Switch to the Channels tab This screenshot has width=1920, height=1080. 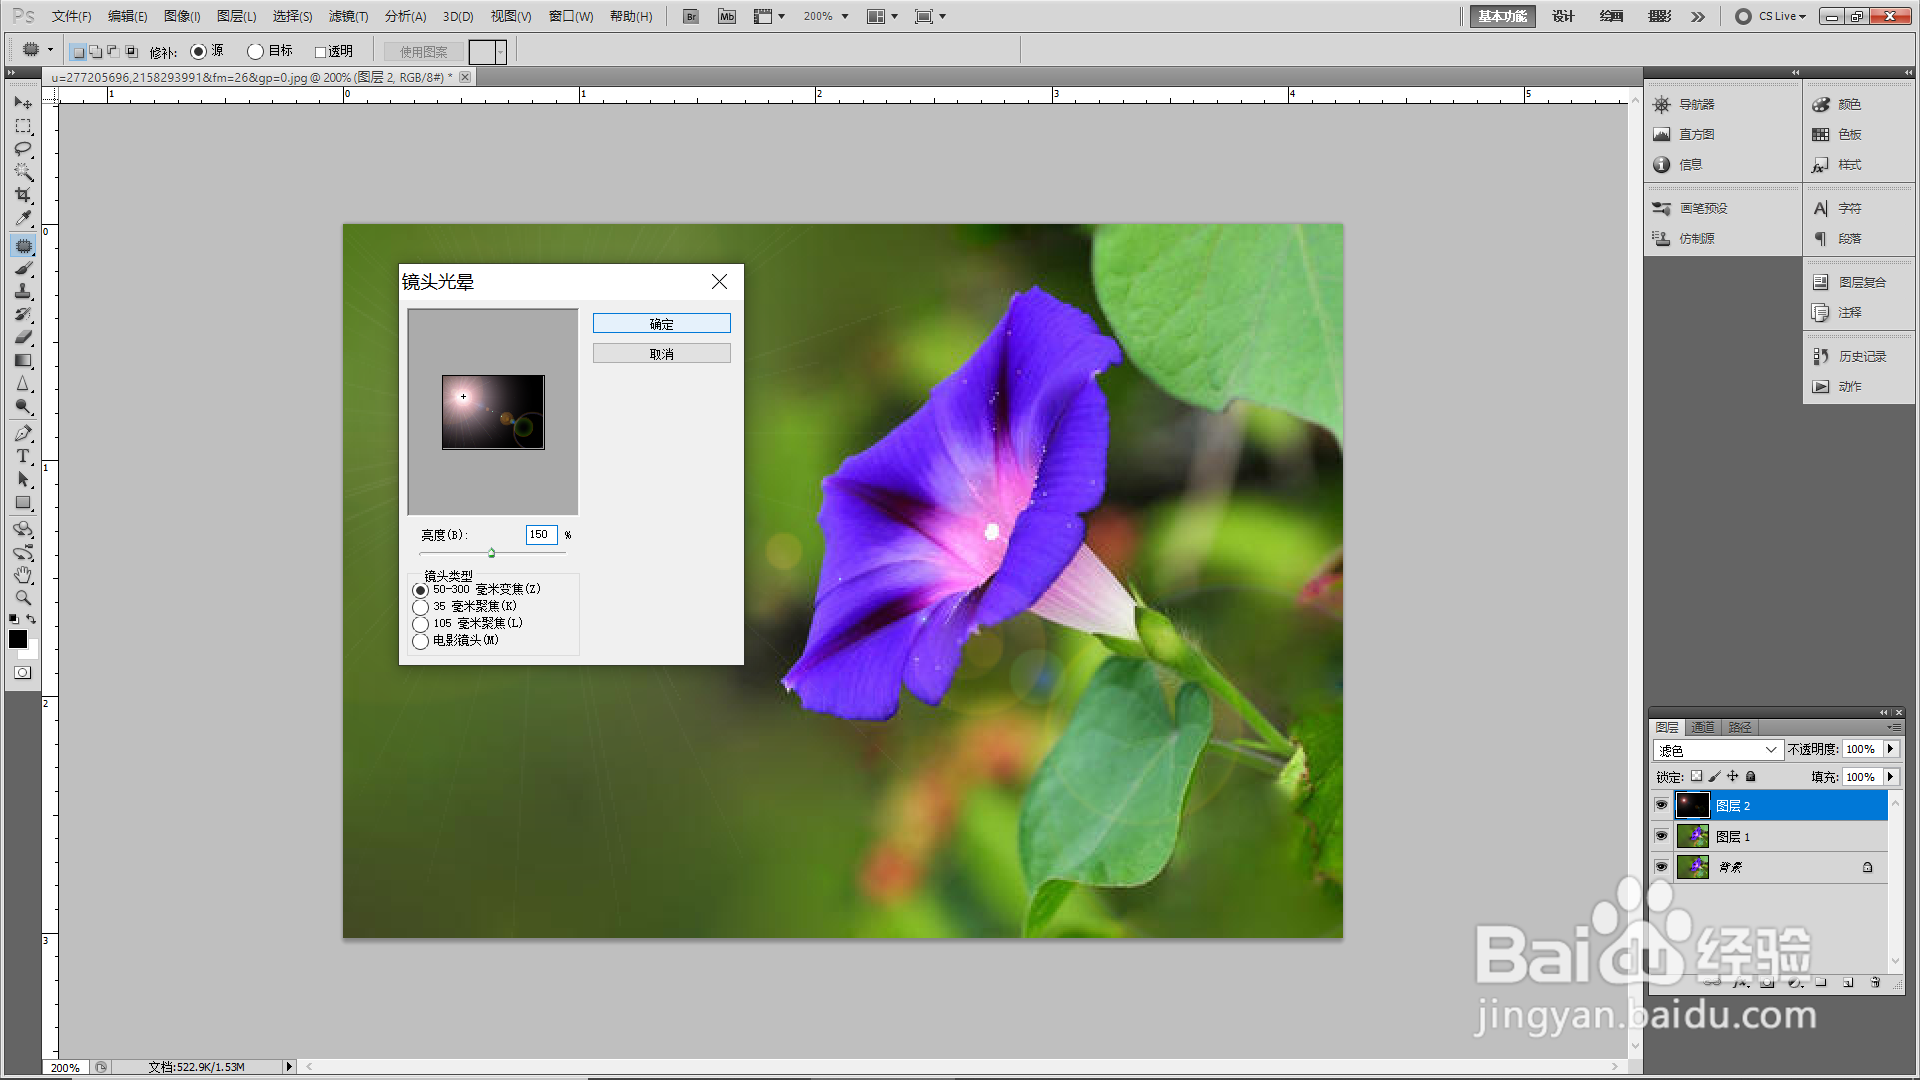pos(1703,727)
